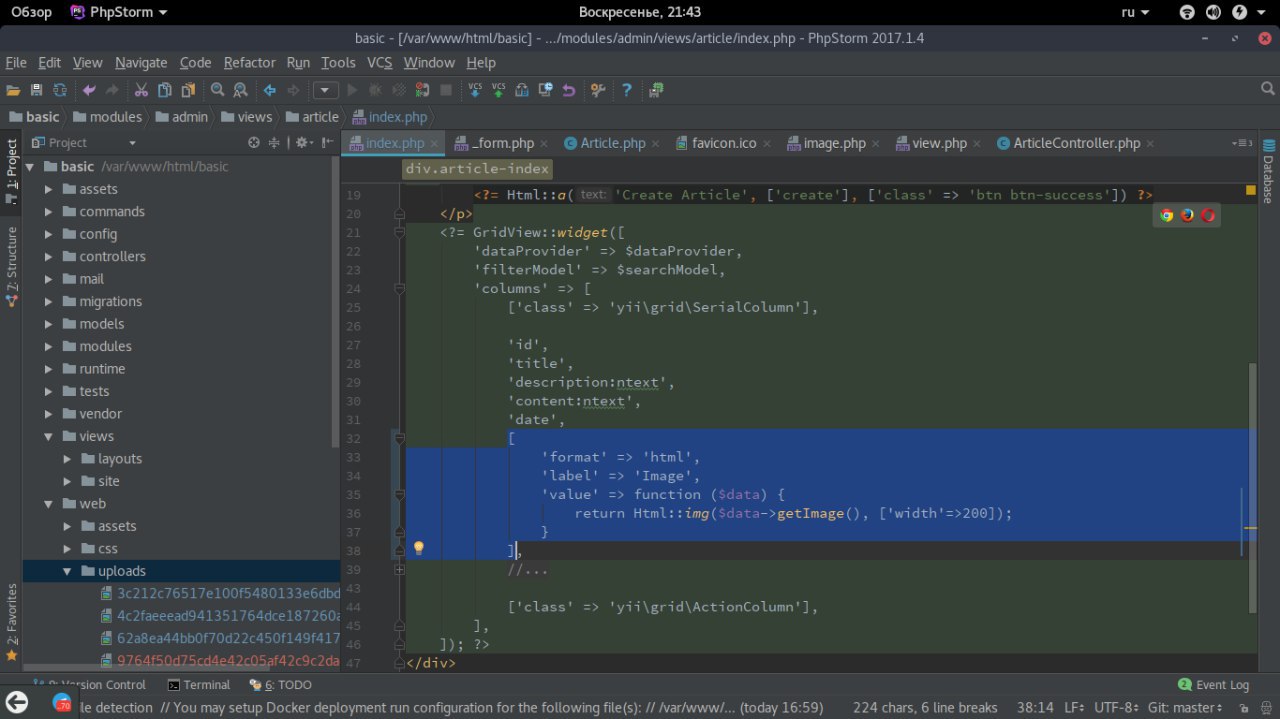Expand the vendor folder
This screenshot has height=719, width=1280.
pyautogui.click(x=48, y=414)
